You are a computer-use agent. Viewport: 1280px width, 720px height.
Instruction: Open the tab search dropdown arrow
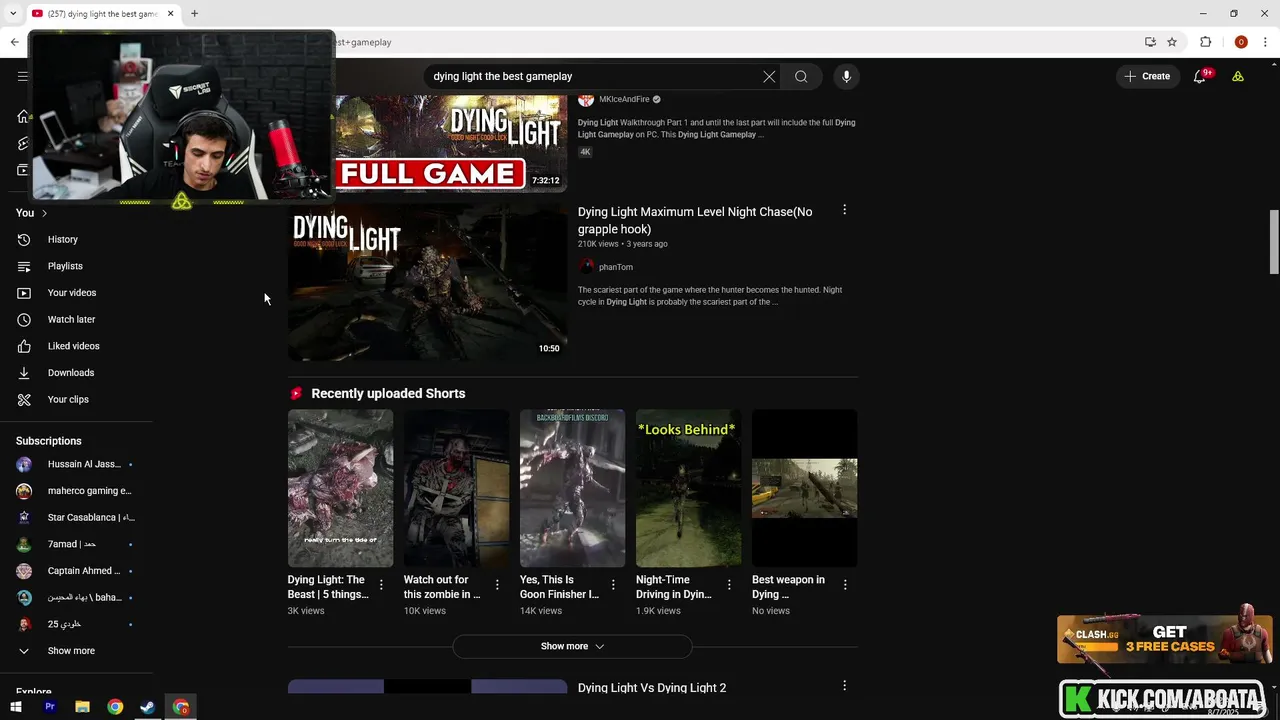click(14, 13)
